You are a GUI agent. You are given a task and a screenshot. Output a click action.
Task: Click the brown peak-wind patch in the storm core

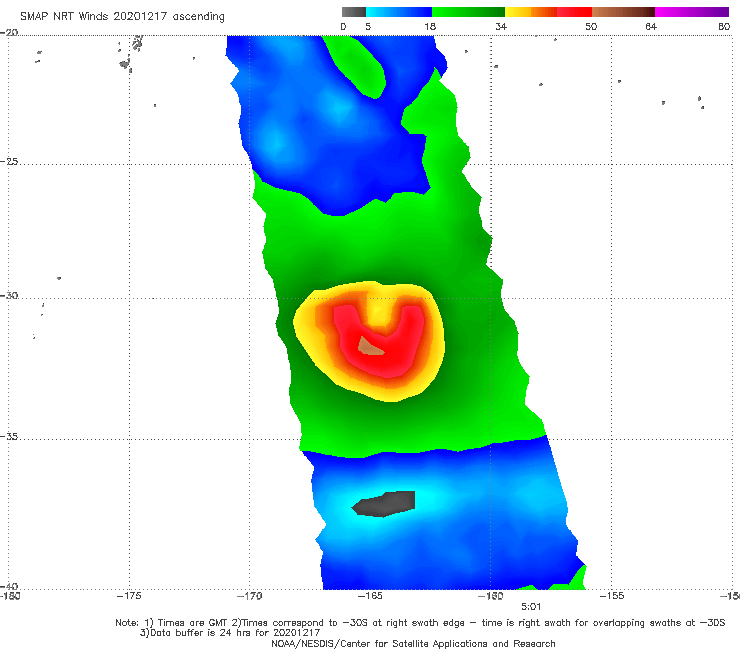[x=370, y=346]
